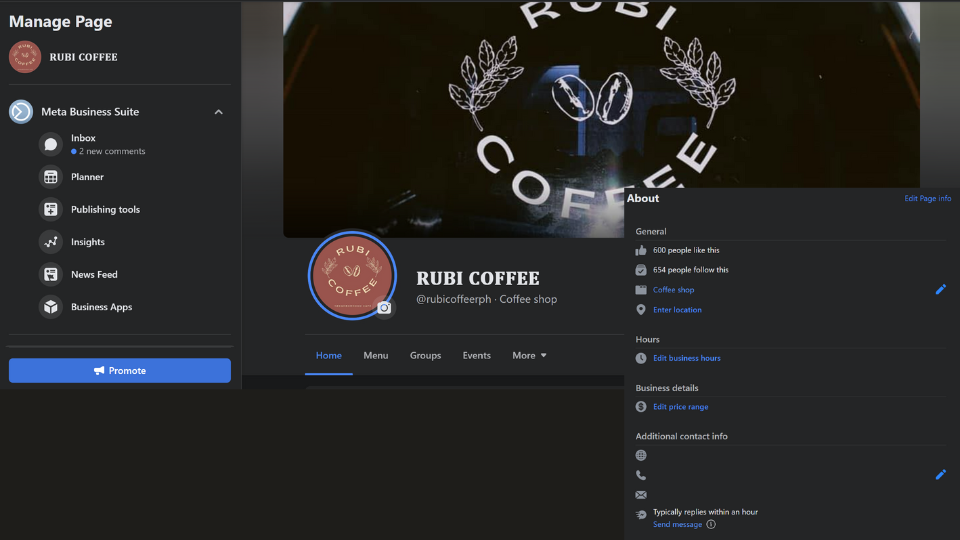Click the clock icon under Hours
This screenshot has height=540, width=960.
click(641, 358)
